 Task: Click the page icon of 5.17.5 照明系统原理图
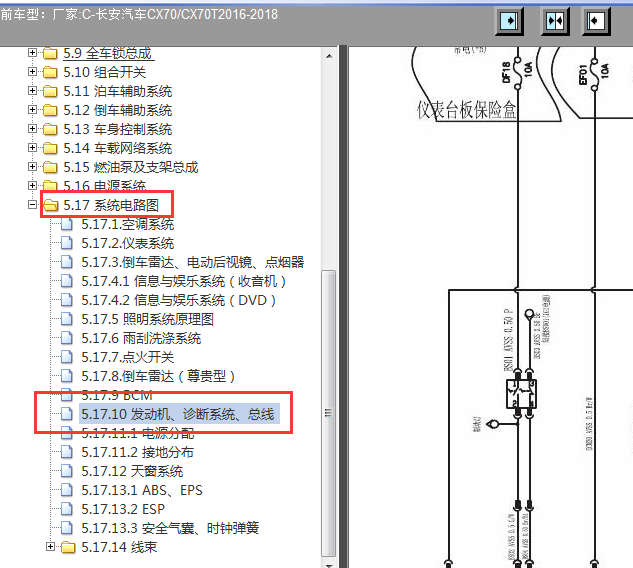pos(67,319)
